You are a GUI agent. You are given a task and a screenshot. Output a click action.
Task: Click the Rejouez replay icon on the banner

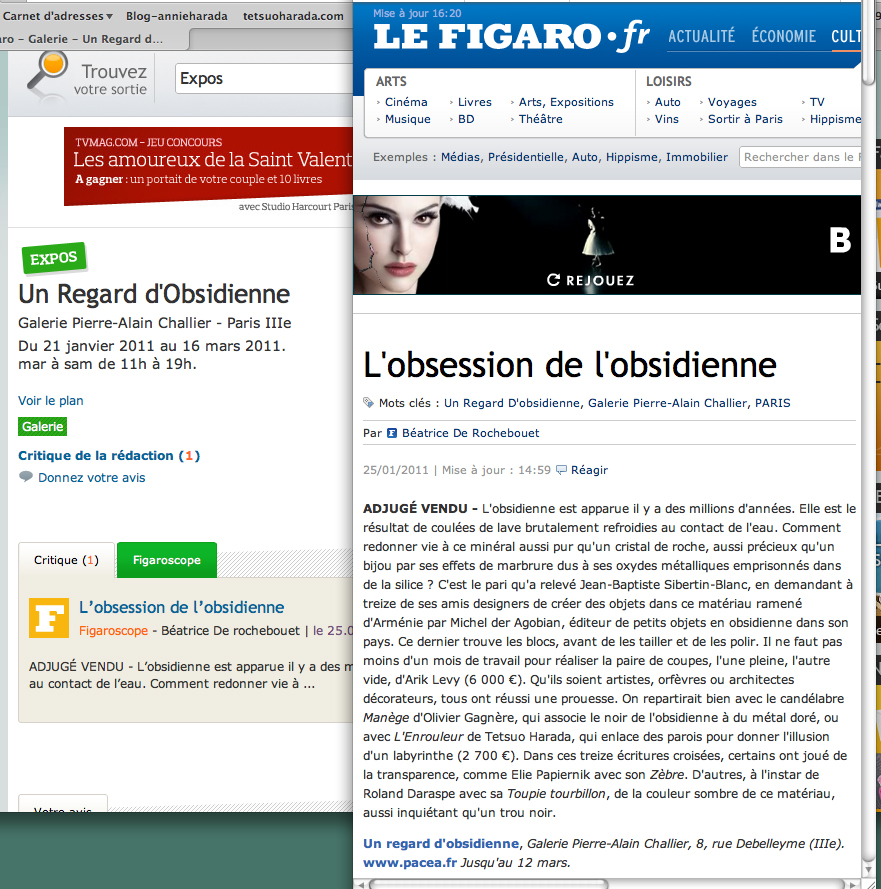[x=553, y=280]
